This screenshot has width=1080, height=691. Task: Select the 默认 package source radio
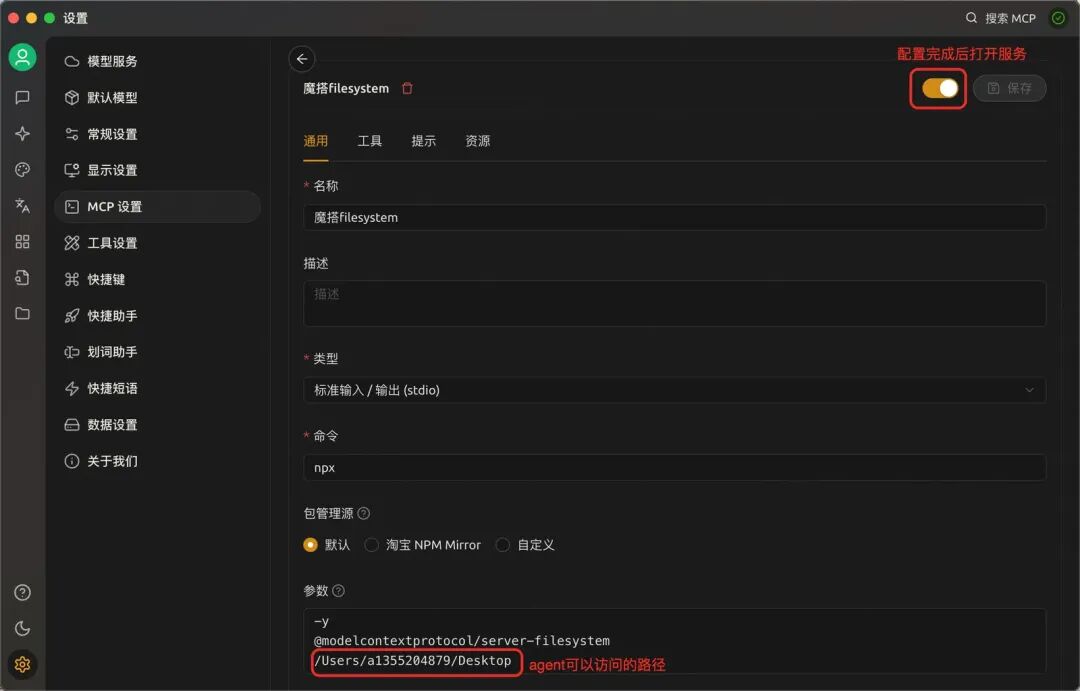point(310,545)
